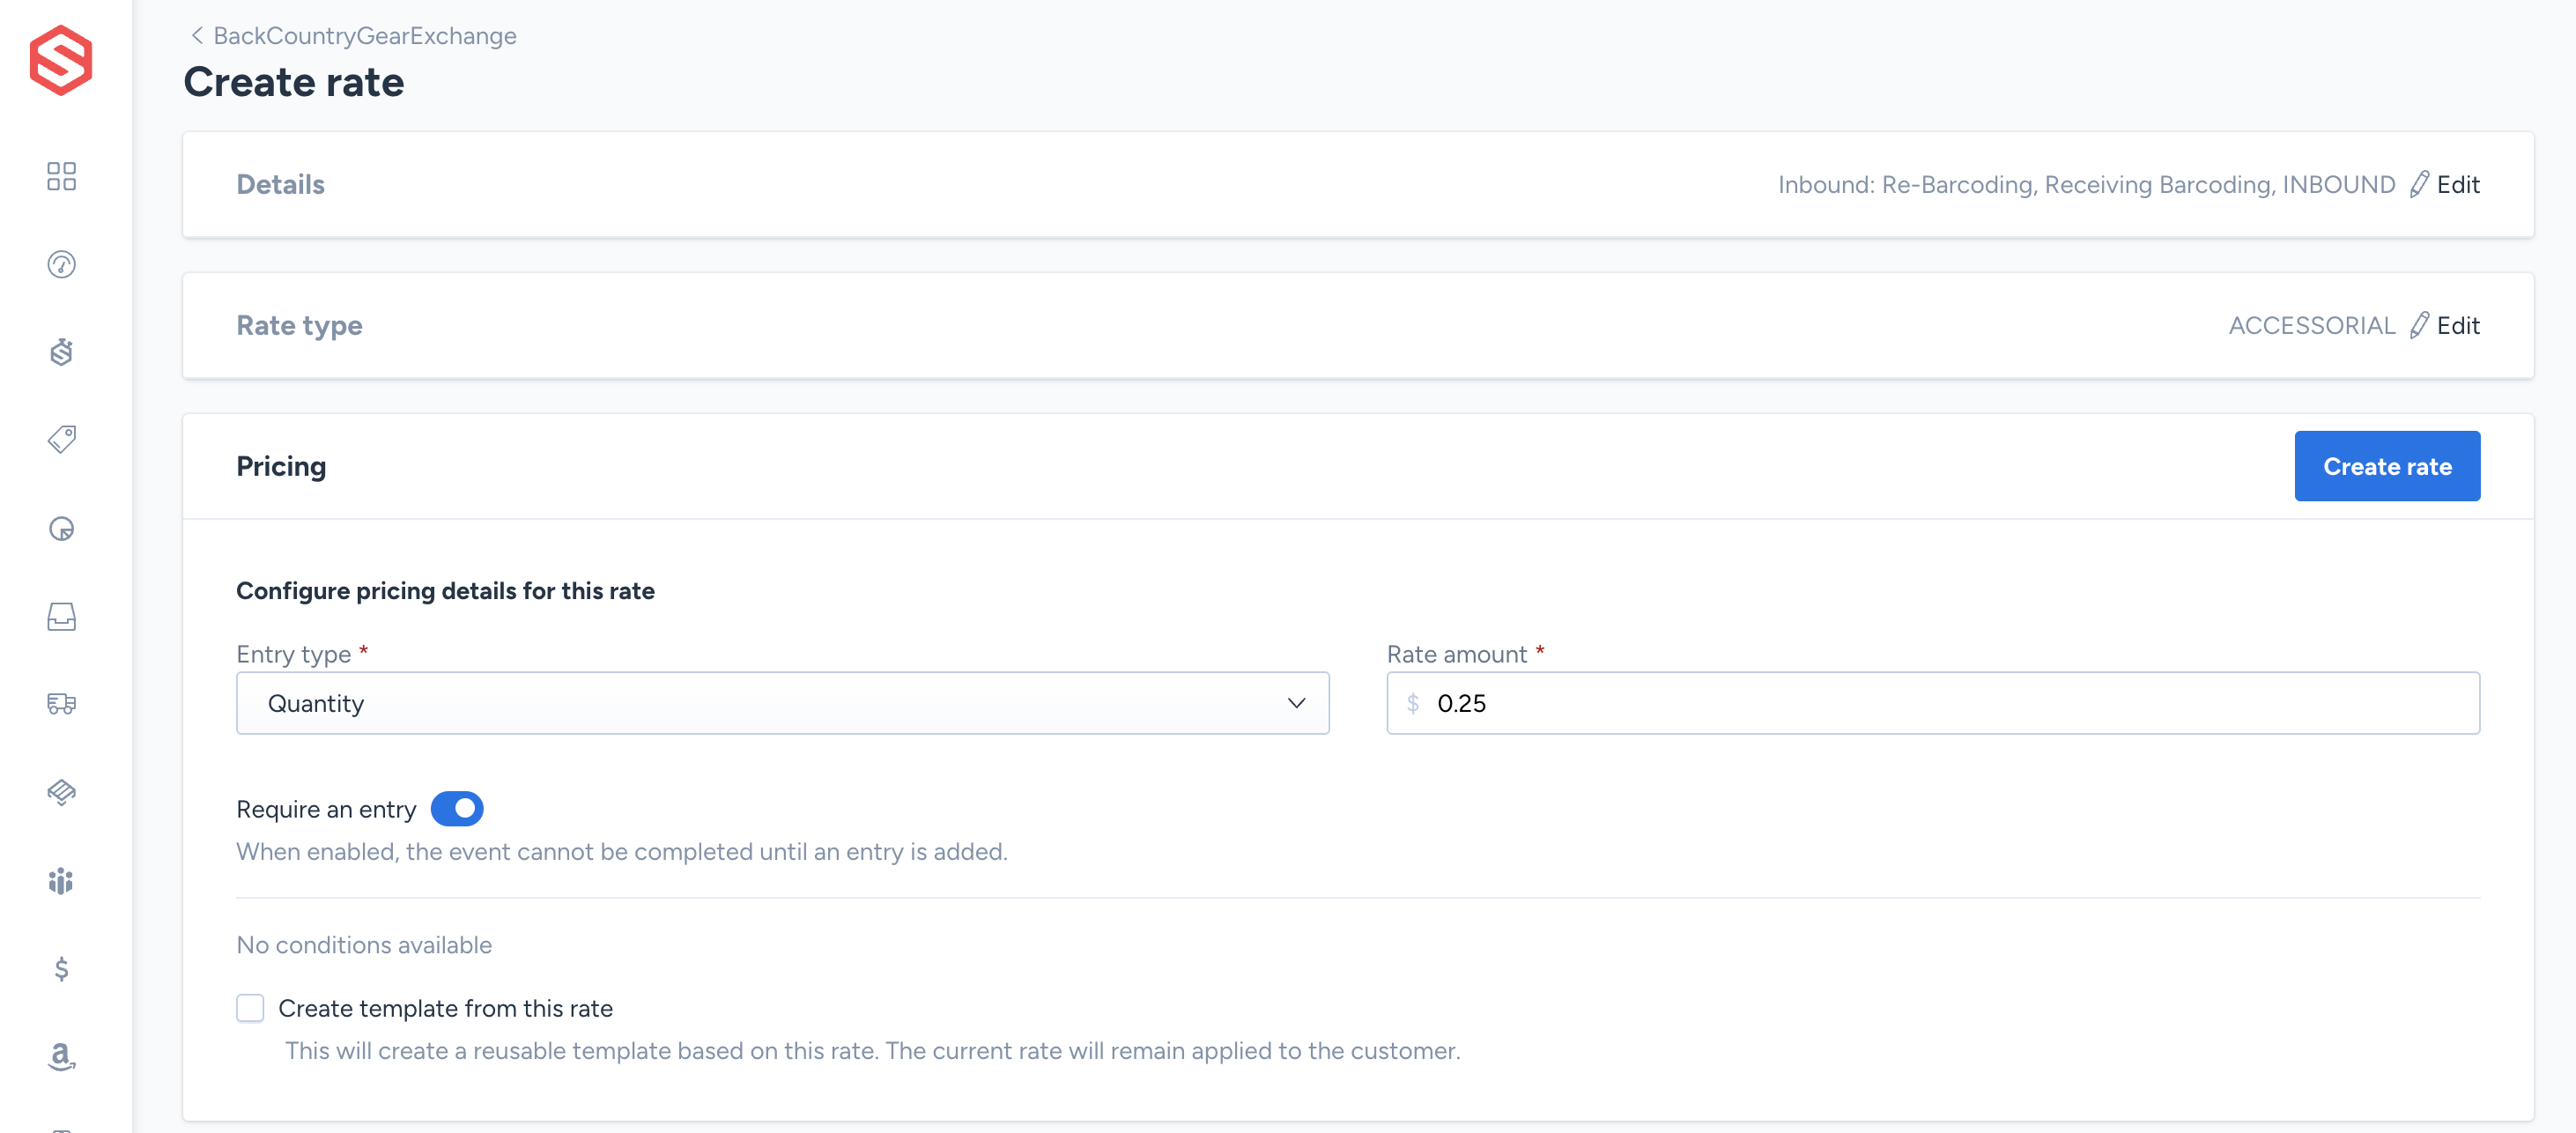Open the stacked layers sidebar icon
The width and height of the screenshot is (2576, 1133).
click(61, 792)
